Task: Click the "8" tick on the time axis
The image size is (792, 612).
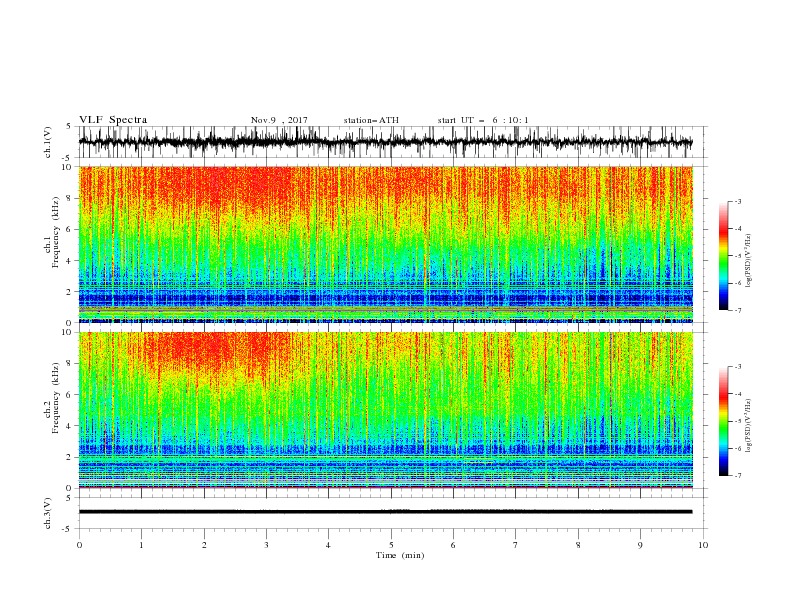Action: (x=578, y=545)
